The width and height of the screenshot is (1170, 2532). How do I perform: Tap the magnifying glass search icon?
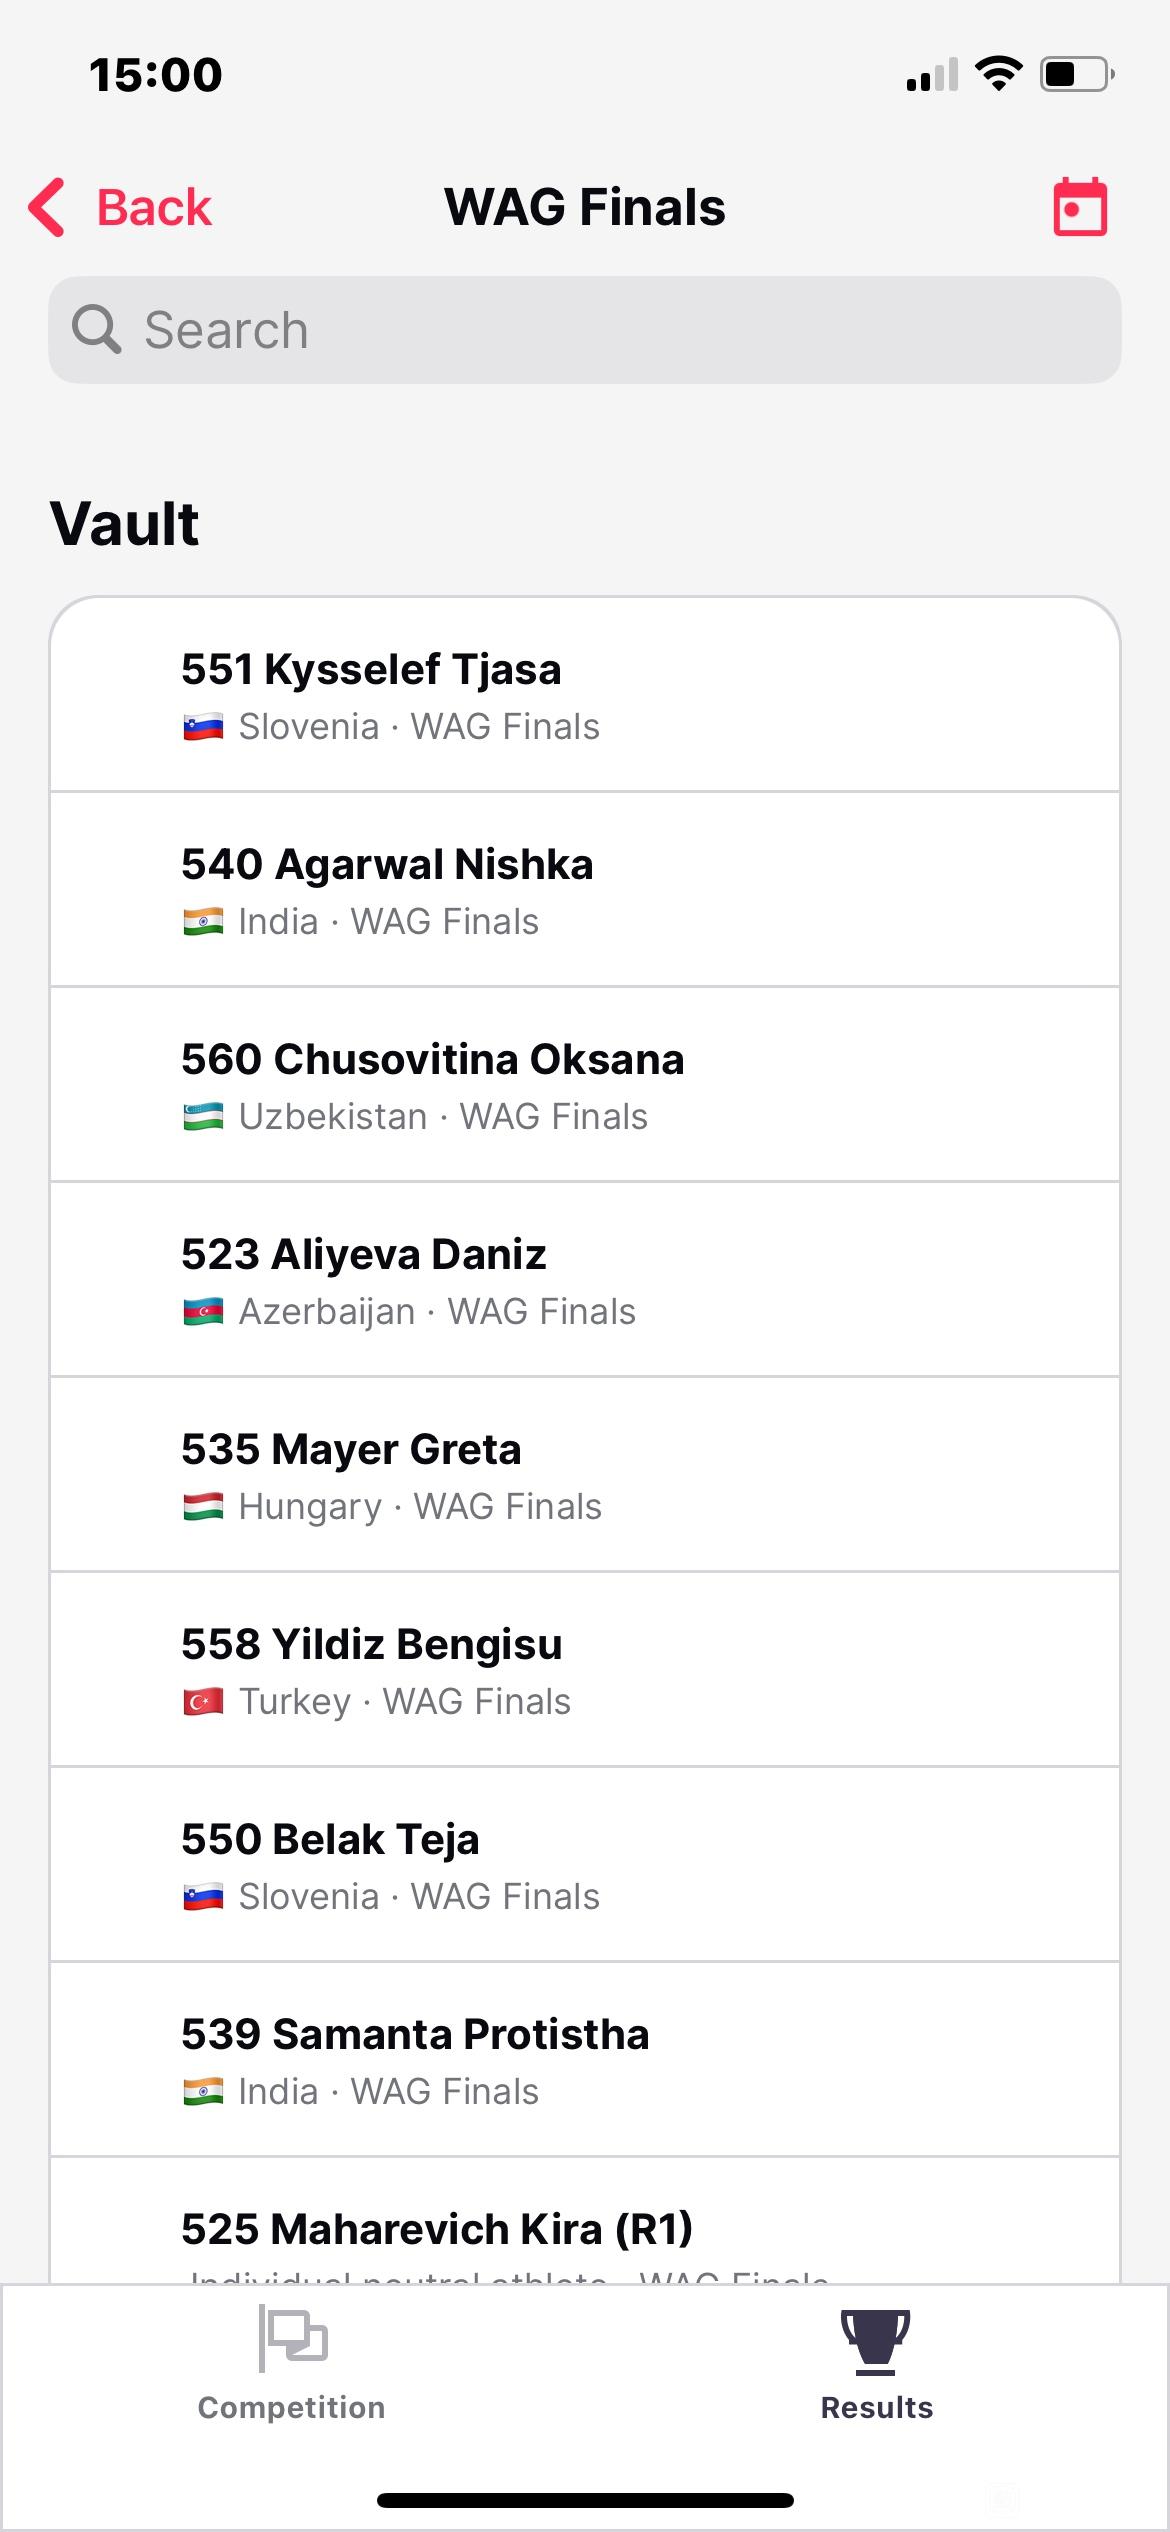pos(97,329)
